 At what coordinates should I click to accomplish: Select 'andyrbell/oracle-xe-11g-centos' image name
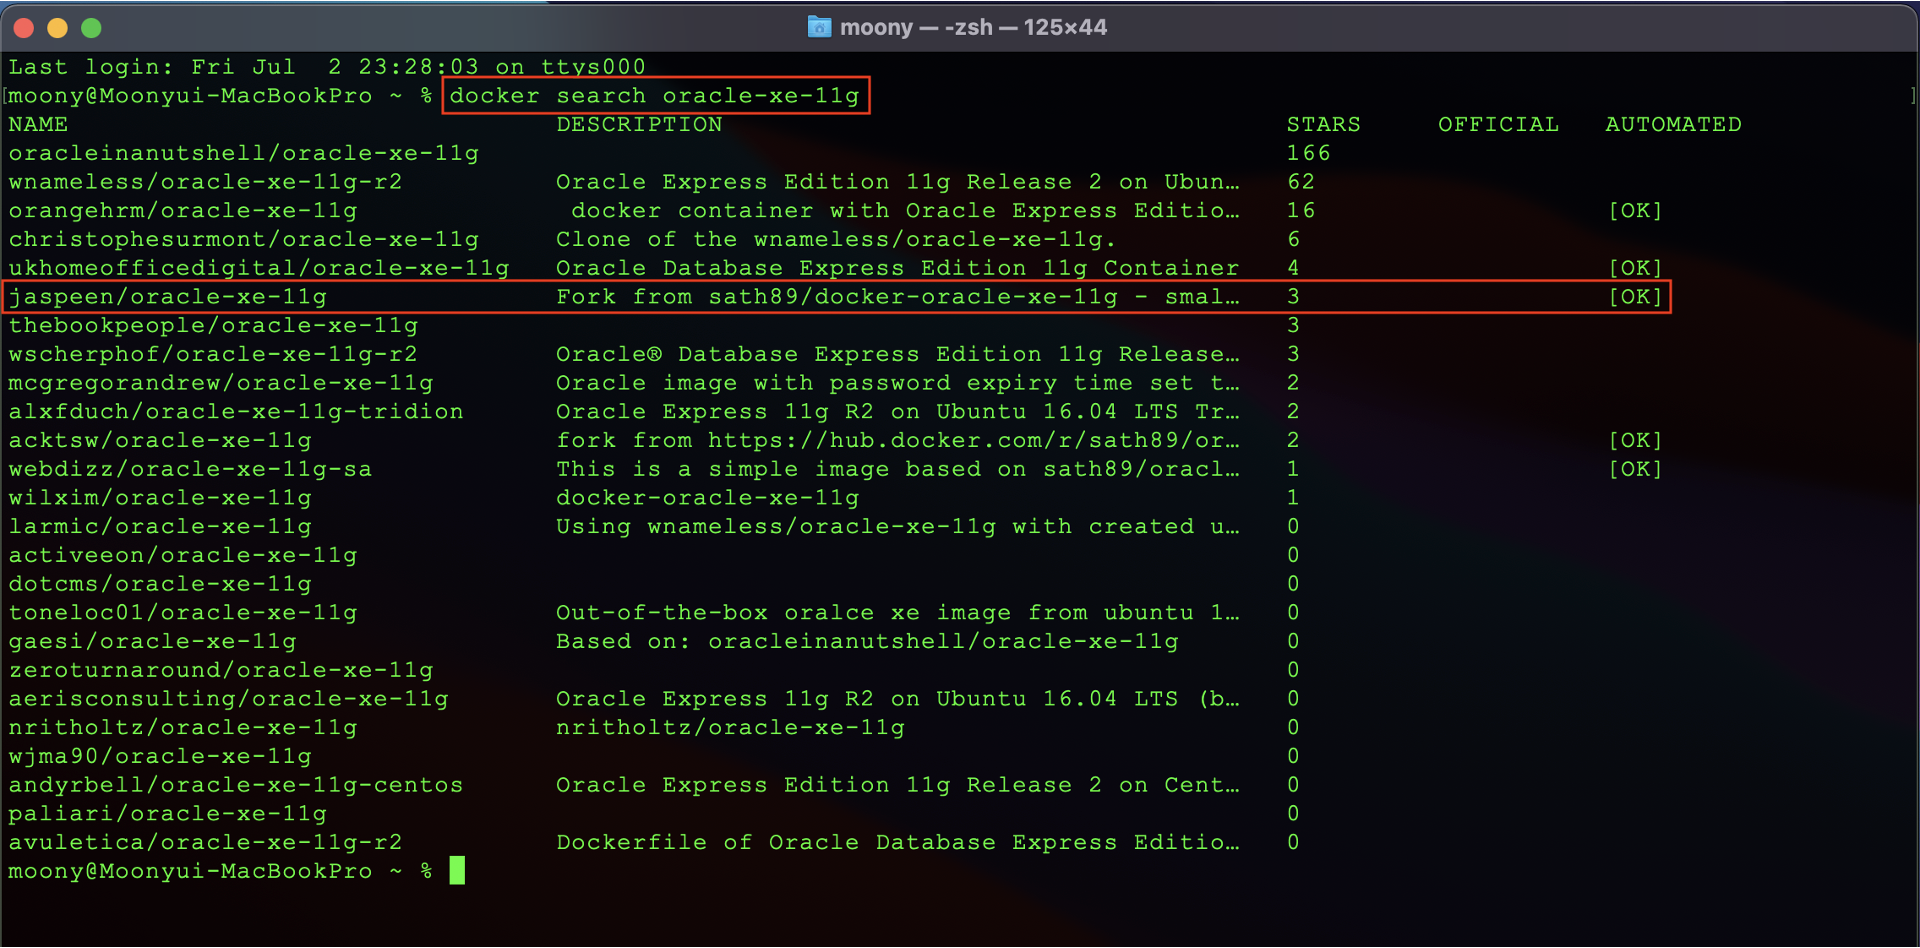coord(236,786)
